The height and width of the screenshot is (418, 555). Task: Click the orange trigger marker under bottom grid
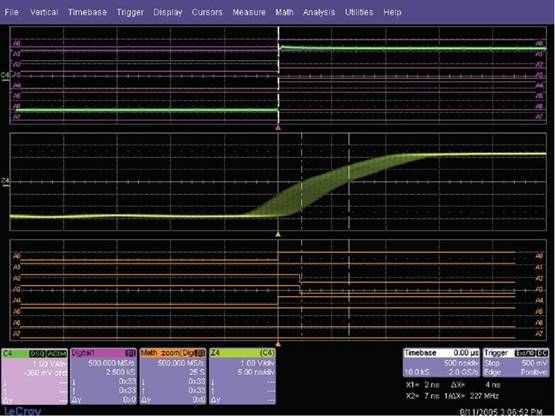click(278, 344)
